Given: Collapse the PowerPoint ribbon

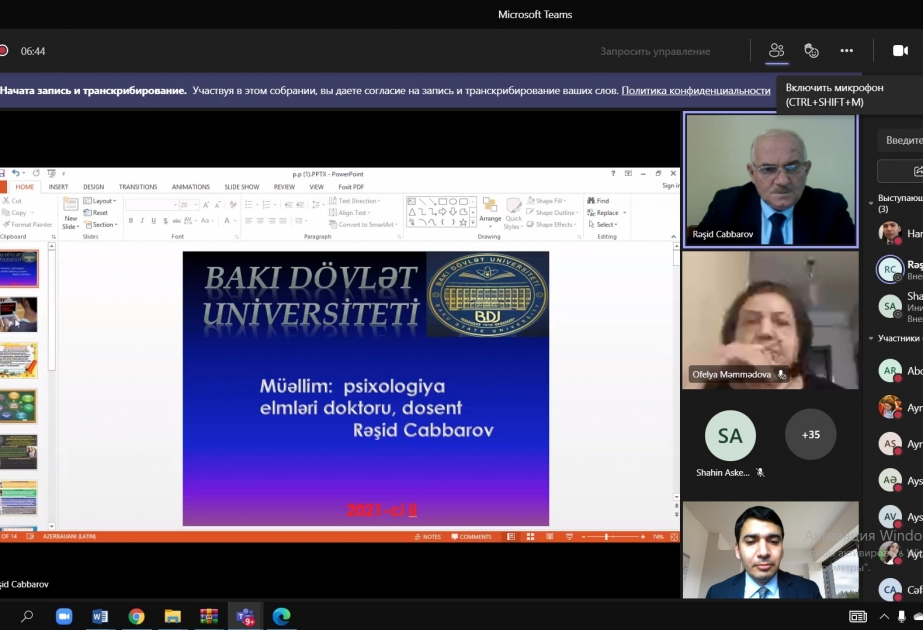Looking at the screenshot, I should click(x=673, y=237).
